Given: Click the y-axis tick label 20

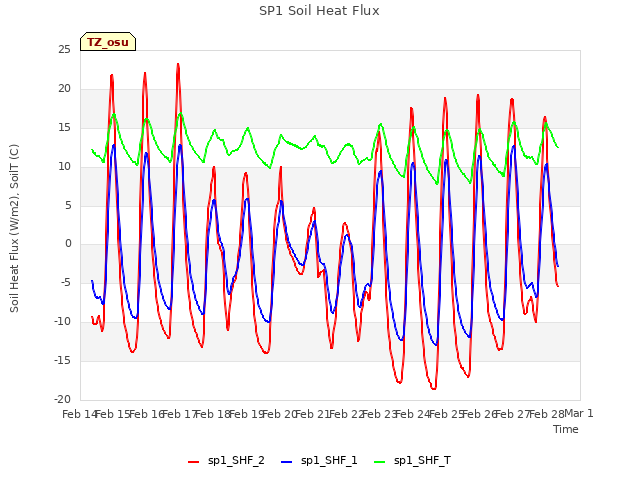Looking at the screenshot, I should click(x=64, y=89).
